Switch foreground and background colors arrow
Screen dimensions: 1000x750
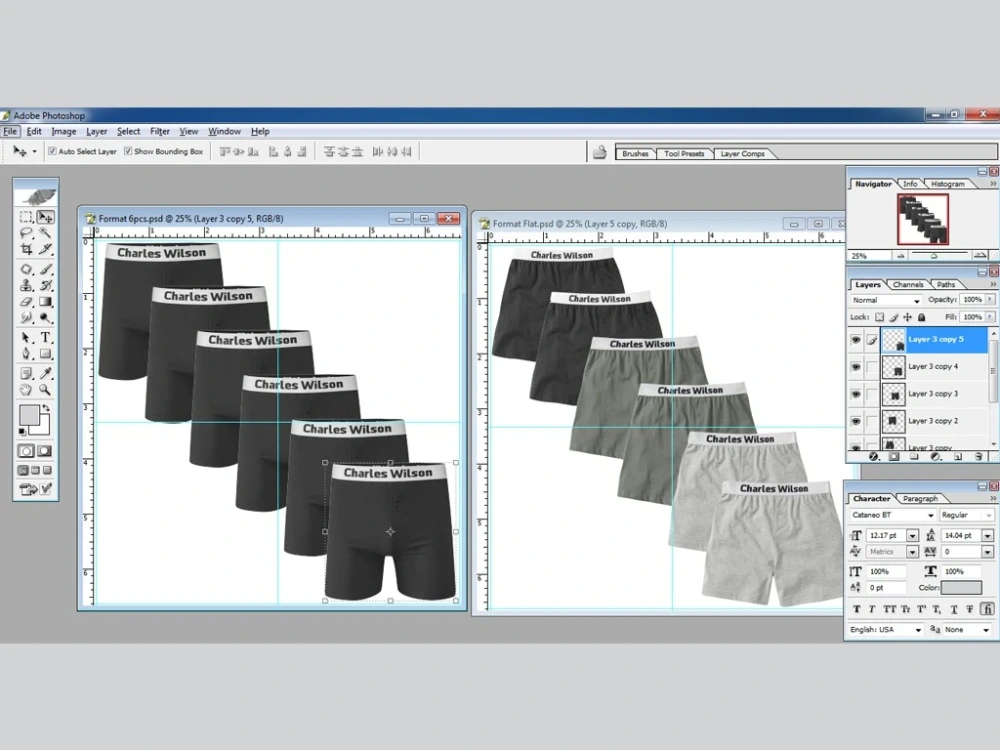(46, 408)
